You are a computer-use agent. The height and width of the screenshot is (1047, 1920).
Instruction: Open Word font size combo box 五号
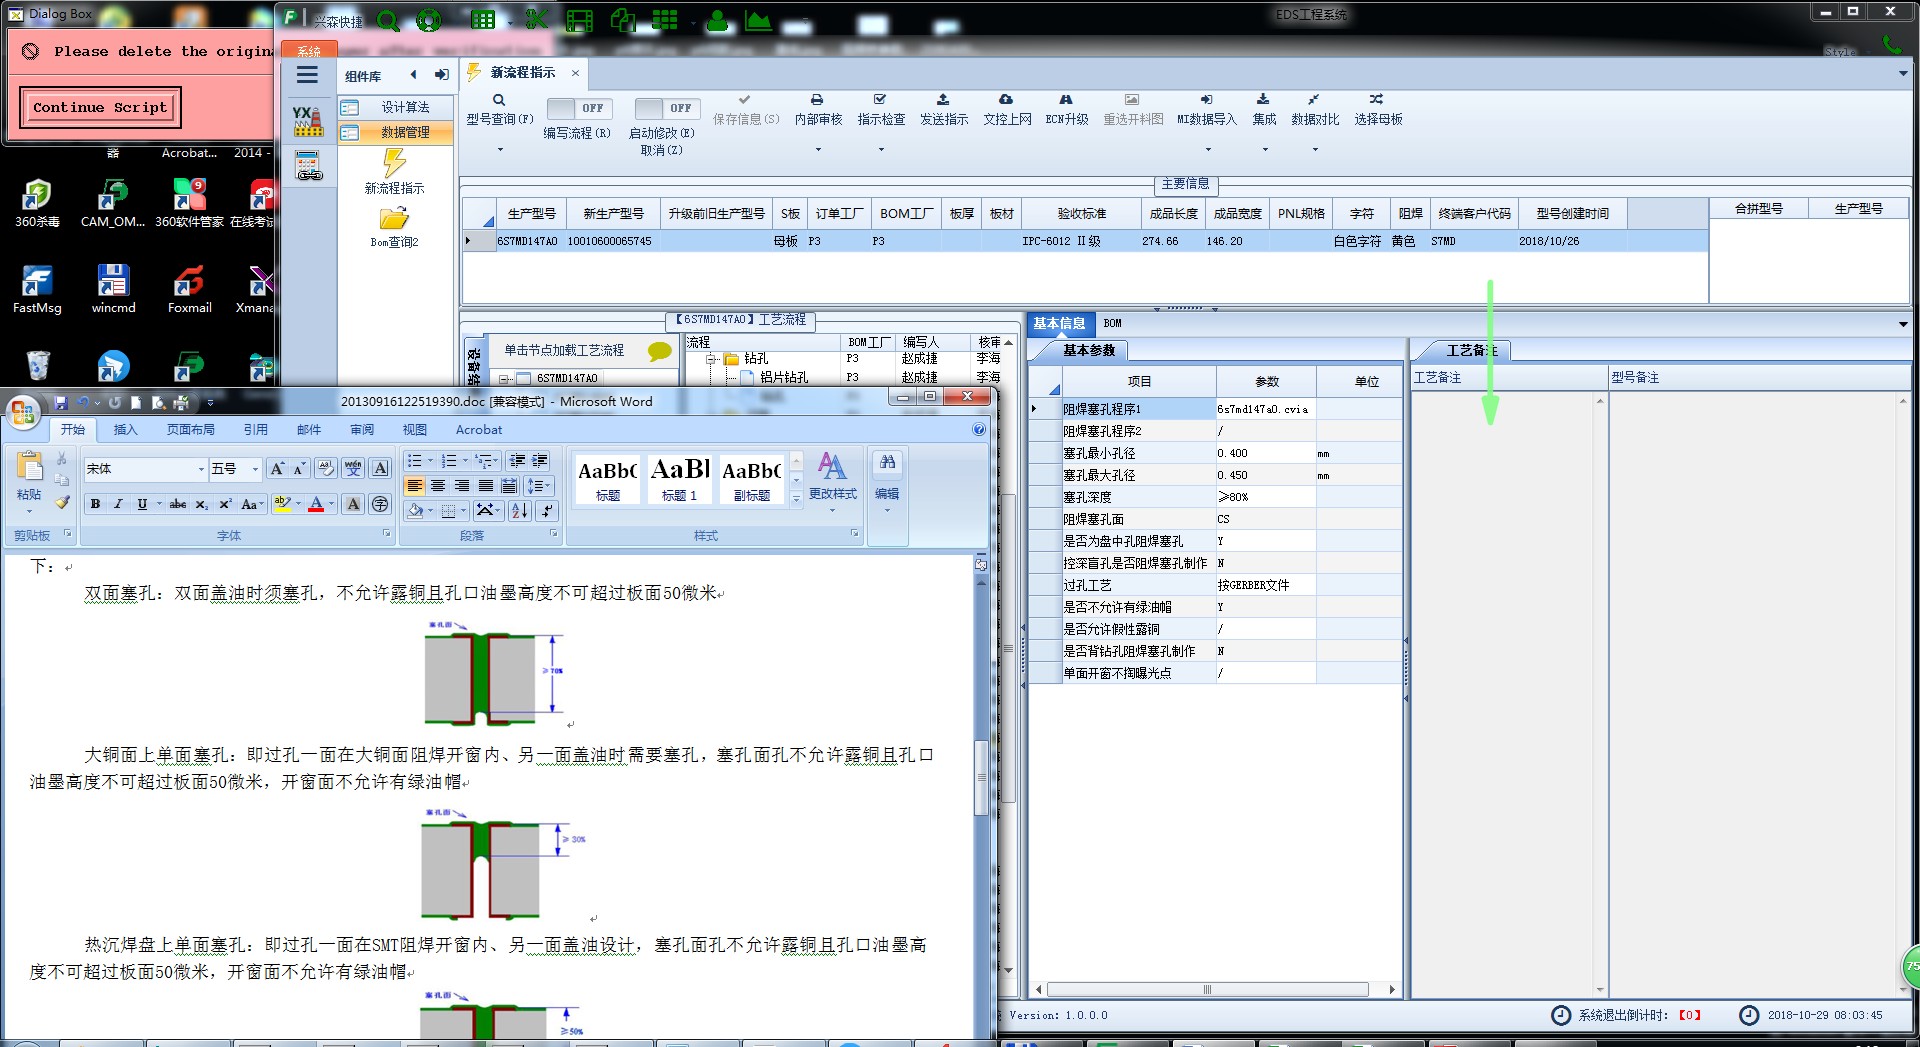coord(235,469)
